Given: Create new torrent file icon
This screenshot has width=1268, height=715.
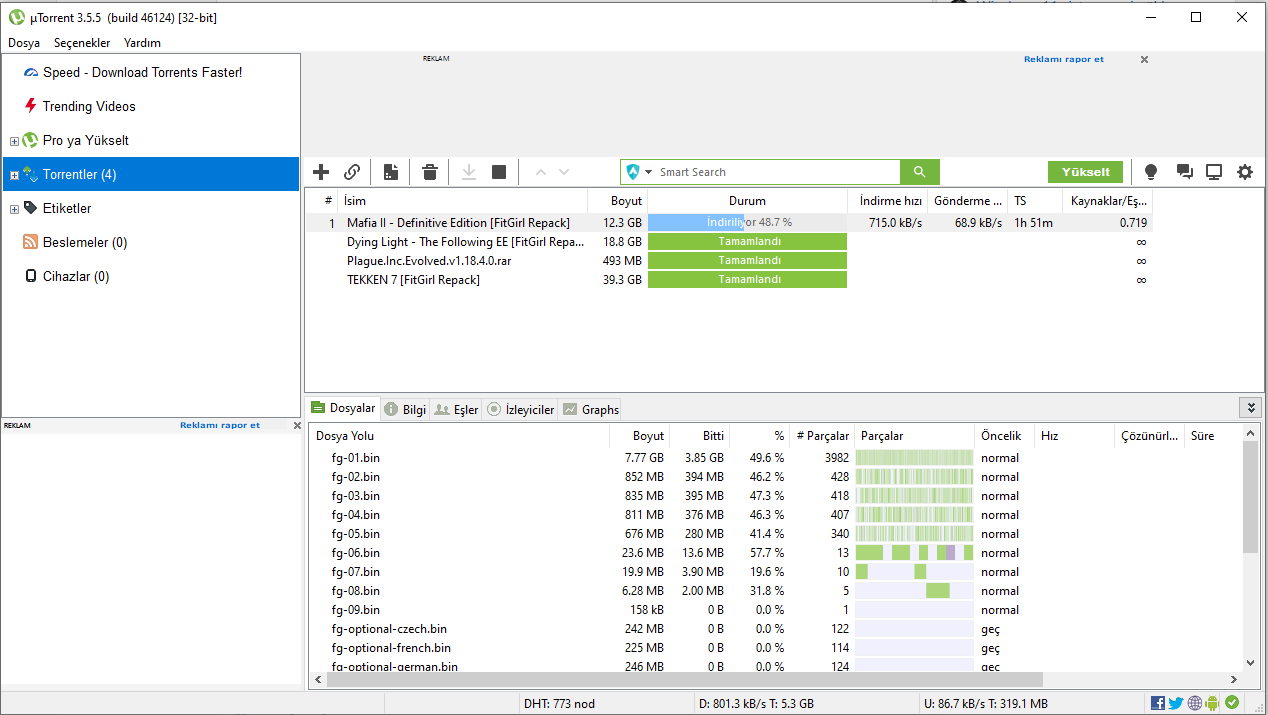Looking at the screenshot, I should click(x=390, y=172).
